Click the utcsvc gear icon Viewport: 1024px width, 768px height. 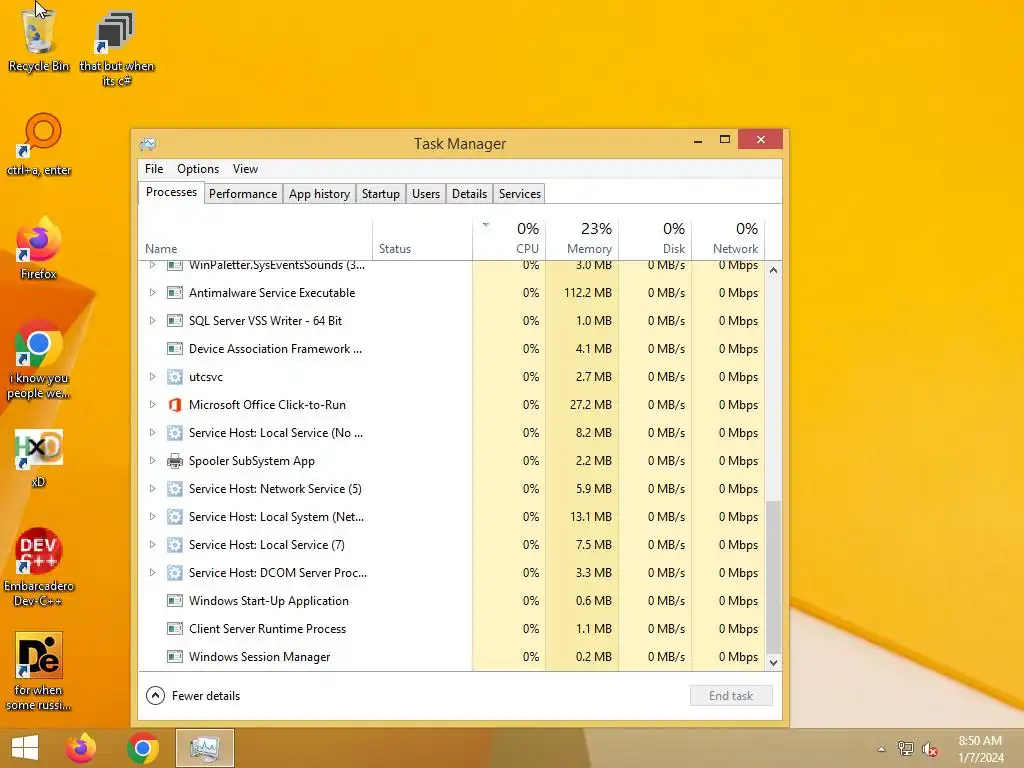[x=174, y=377]
